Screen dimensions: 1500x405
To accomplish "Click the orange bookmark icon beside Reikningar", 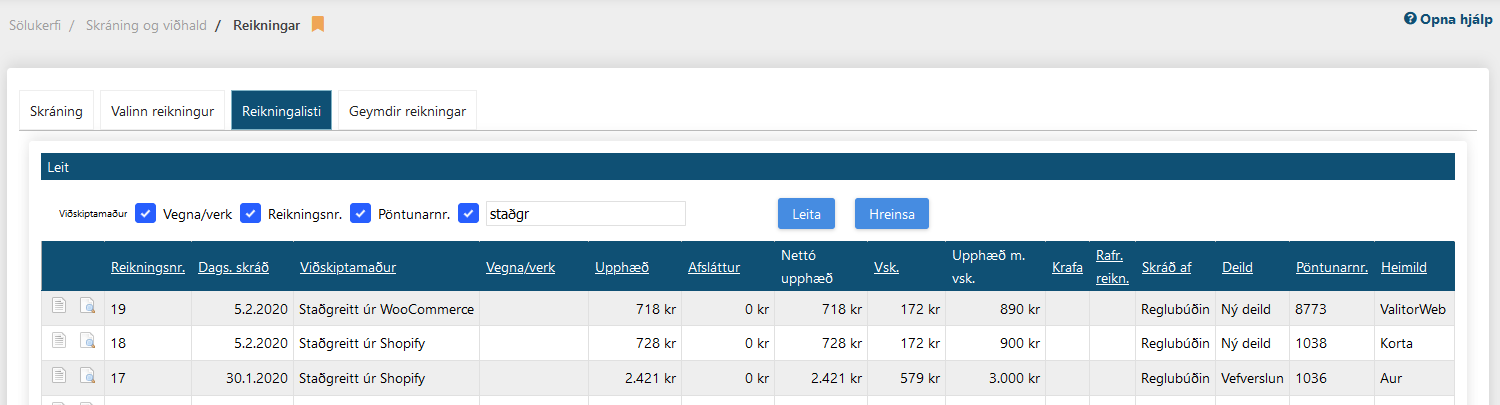I will (318, 25).
